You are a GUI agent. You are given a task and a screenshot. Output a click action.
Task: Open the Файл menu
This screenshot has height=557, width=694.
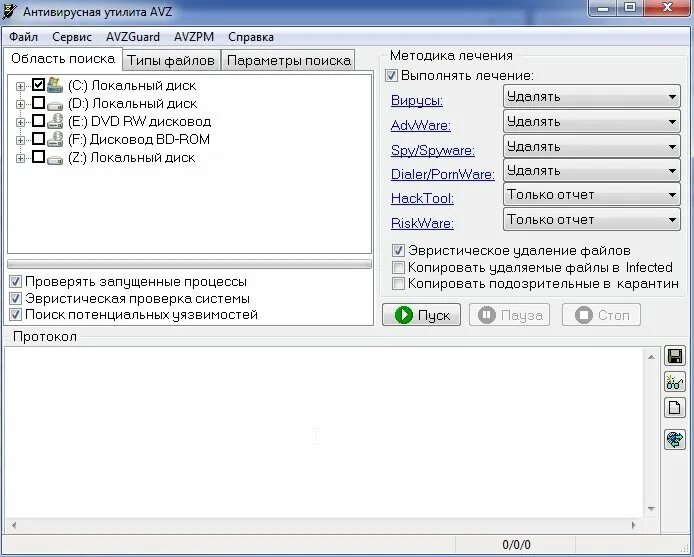coord(23,37)
